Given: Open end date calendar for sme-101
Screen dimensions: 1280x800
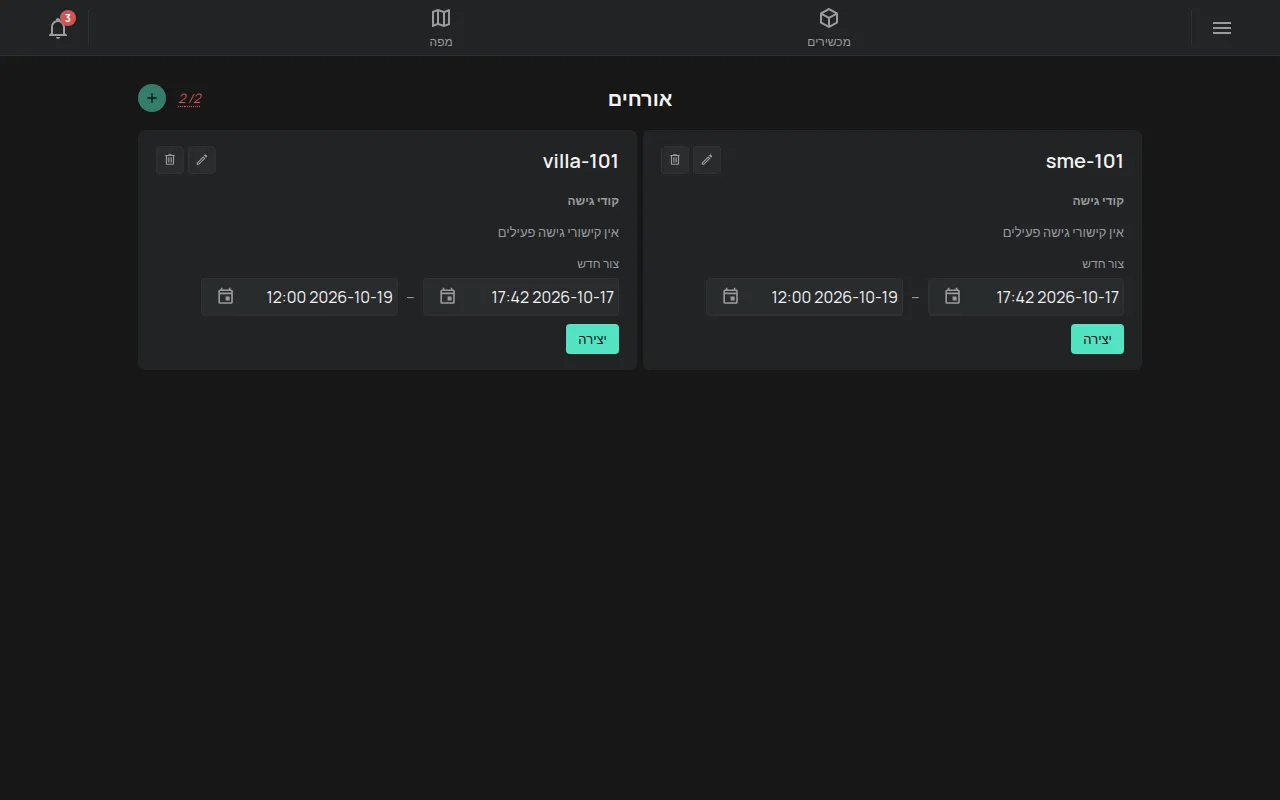Looking at the screenshot, I should click(x=730, y=296).
